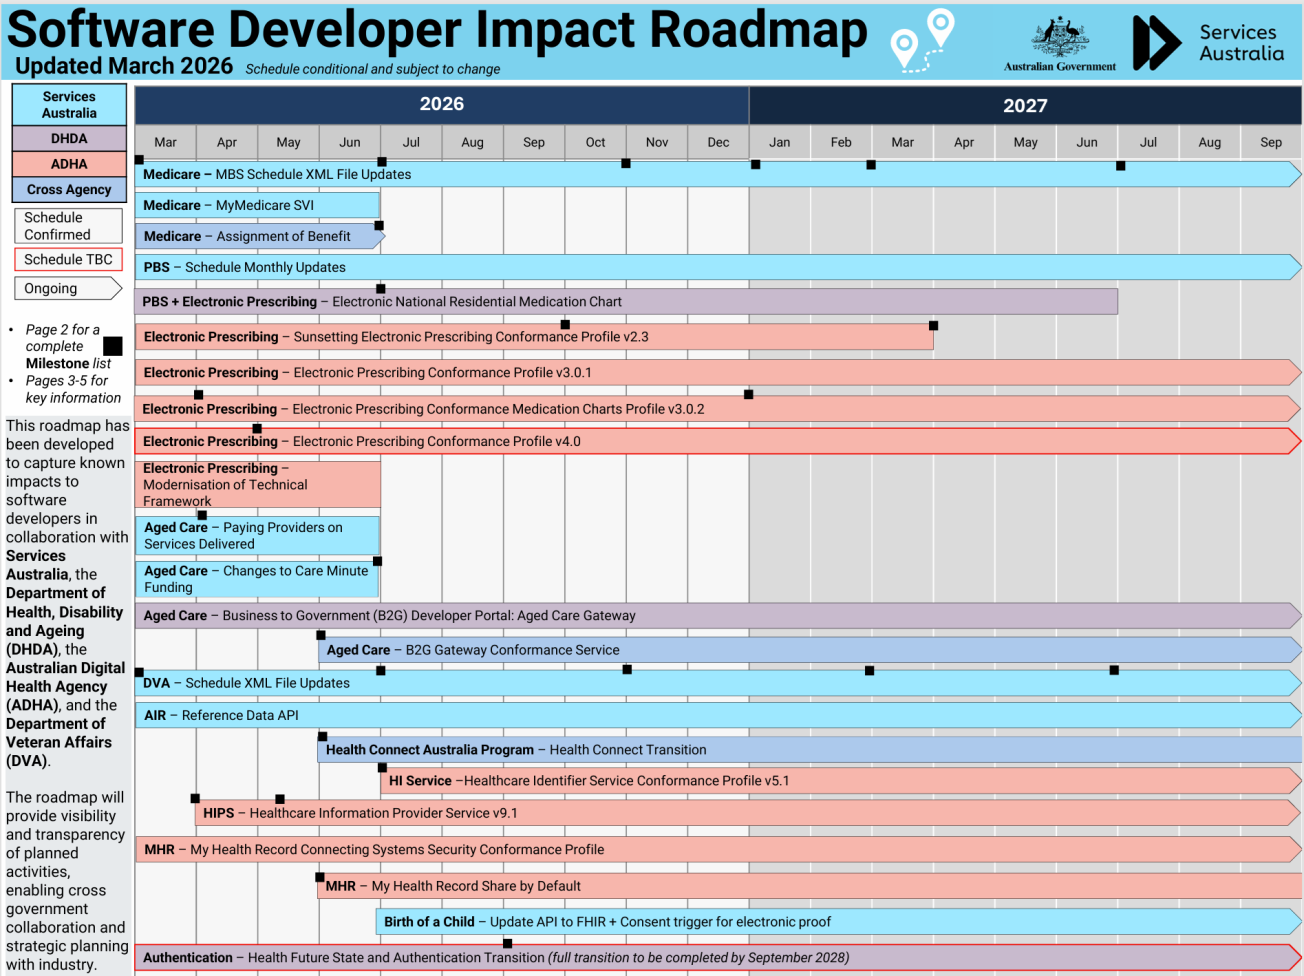Select the DHDA legend color box
This screenshot has height=976, width=1304.
69,138
